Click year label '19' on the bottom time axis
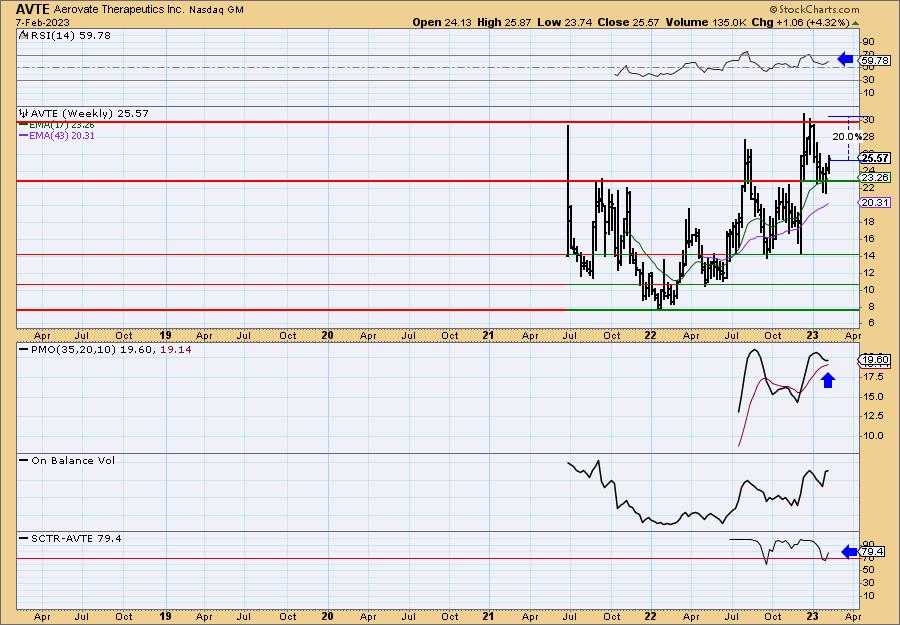Image resolution: width=900 pixels, height=625 pixels. (165, 616)
